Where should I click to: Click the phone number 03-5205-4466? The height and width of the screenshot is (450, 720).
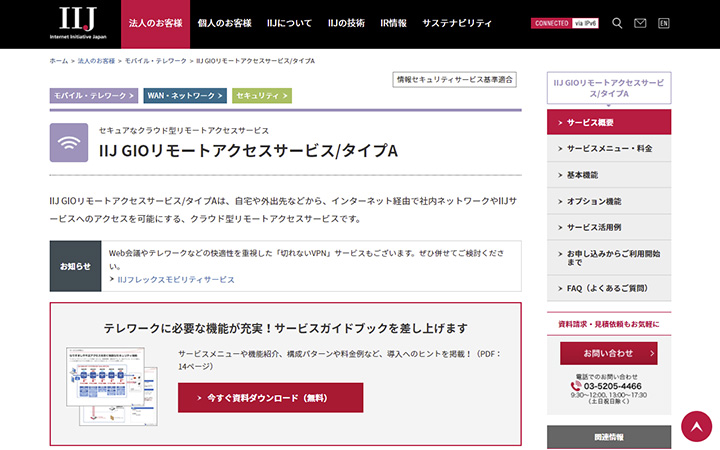[613, 386]
